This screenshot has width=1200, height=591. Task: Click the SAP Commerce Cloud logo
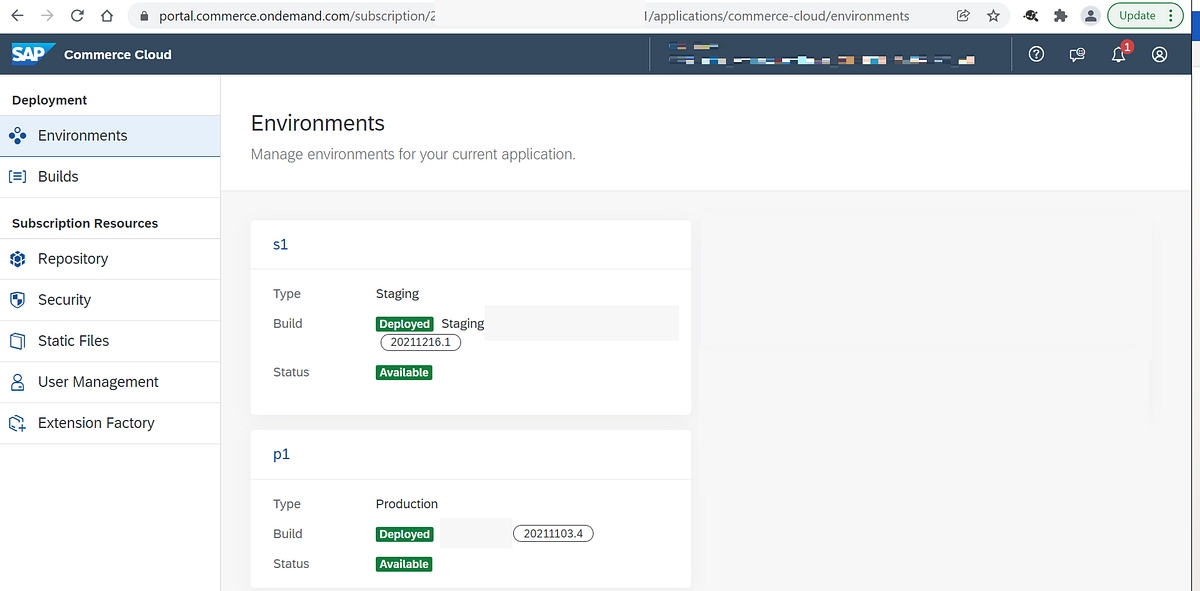(x=33, y=54)
